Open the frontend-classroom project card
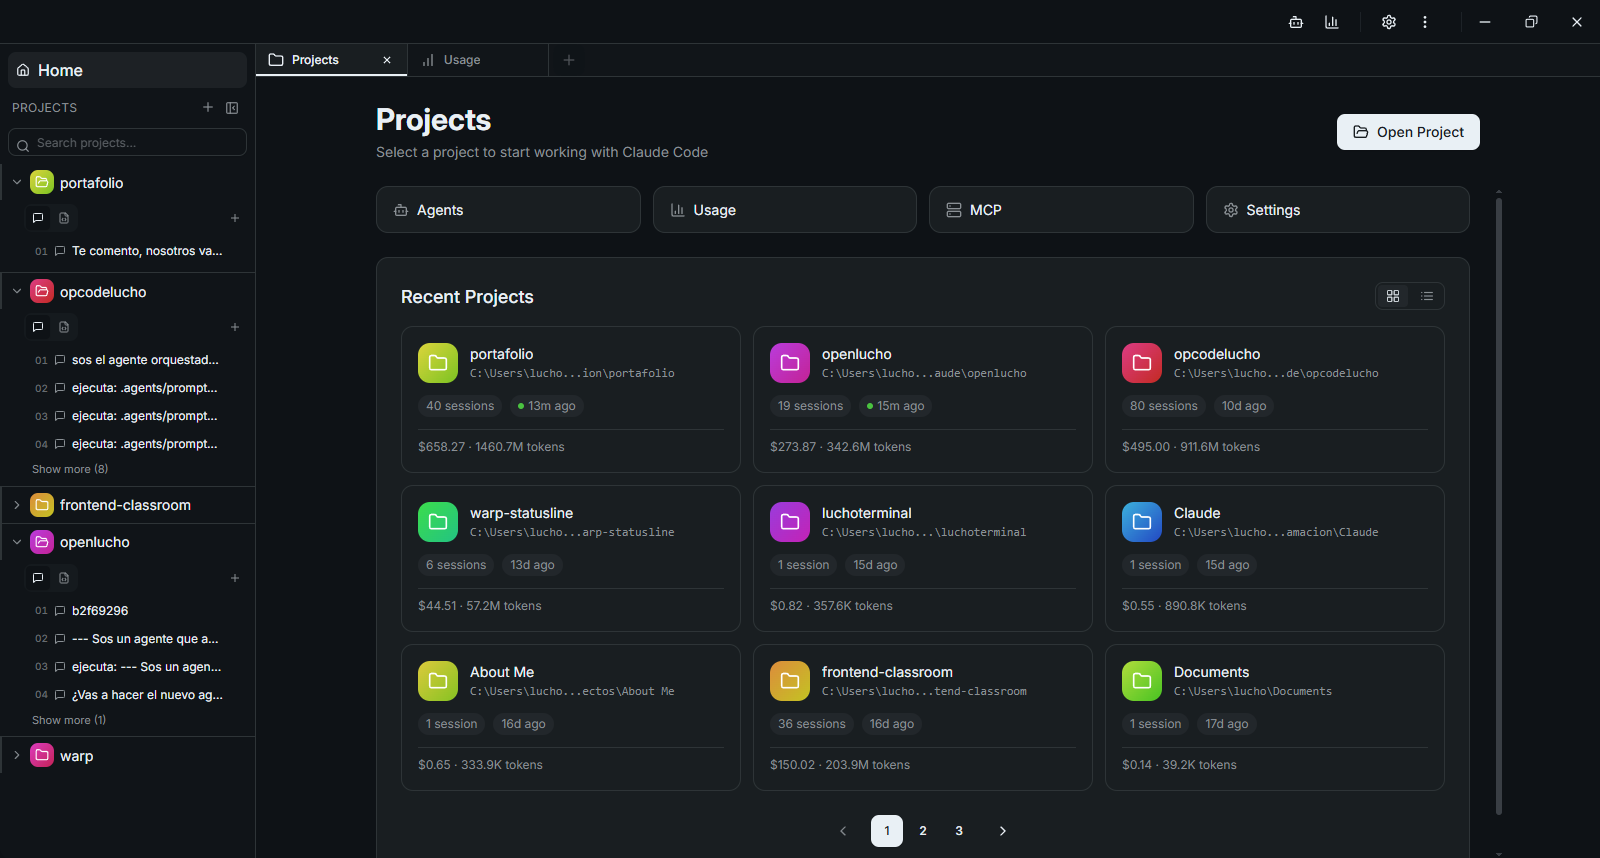The image size is (1600, 858). pyautogui.click(x=923, y=717)
